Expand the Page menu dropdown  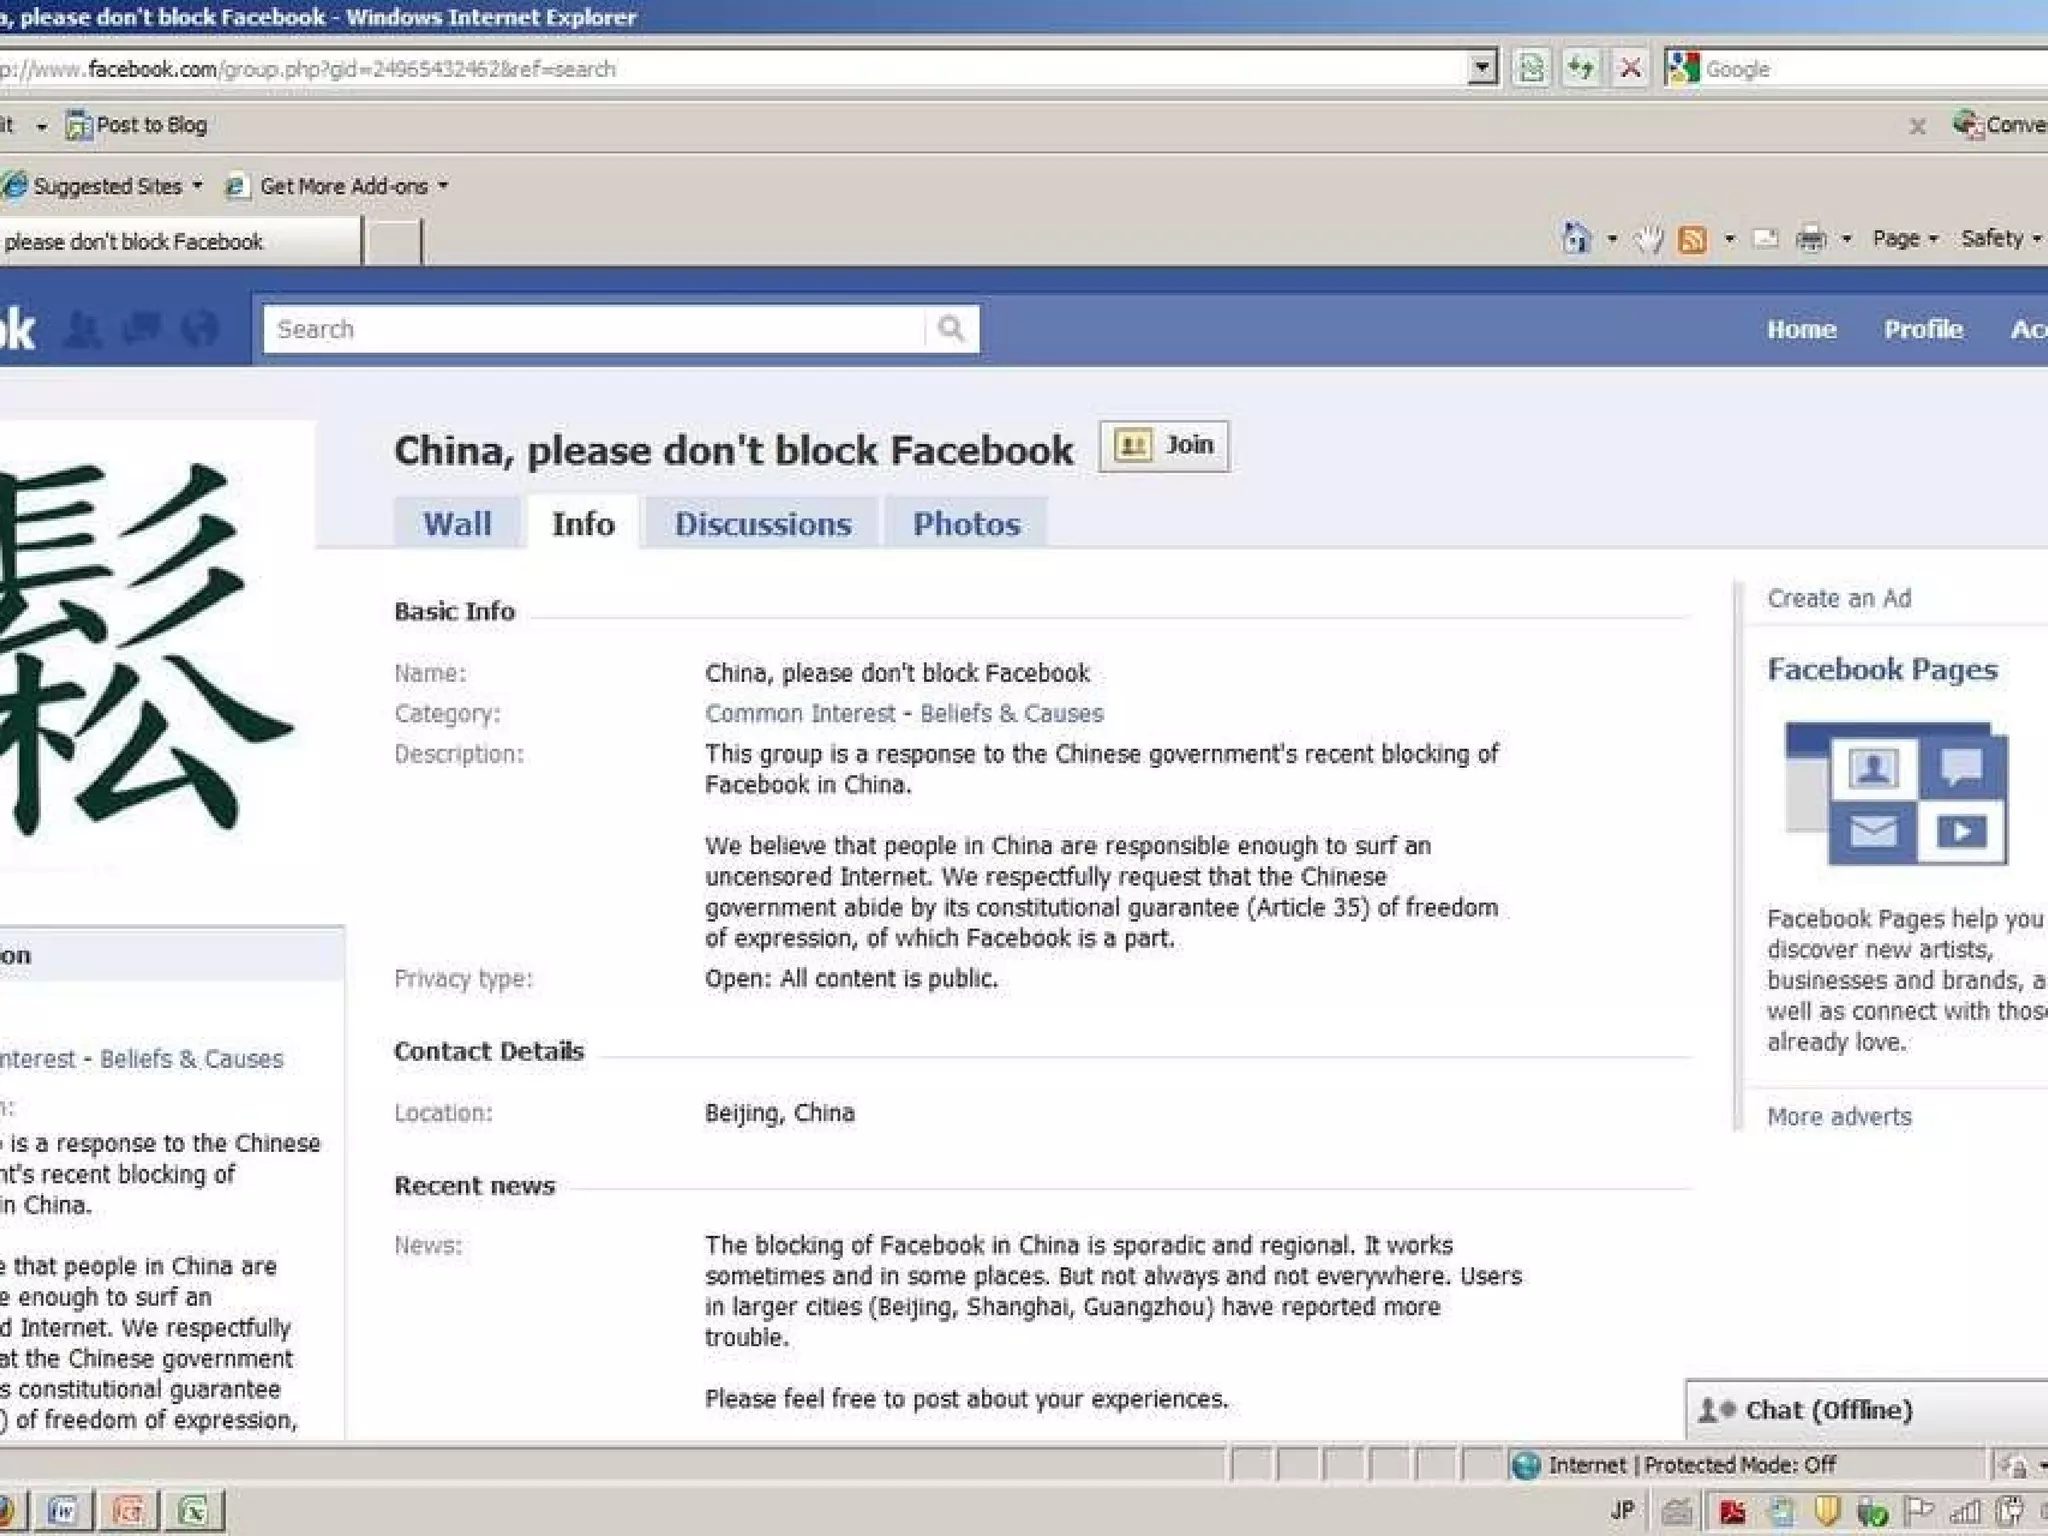pyautogui.click(x=1905, y=239)
